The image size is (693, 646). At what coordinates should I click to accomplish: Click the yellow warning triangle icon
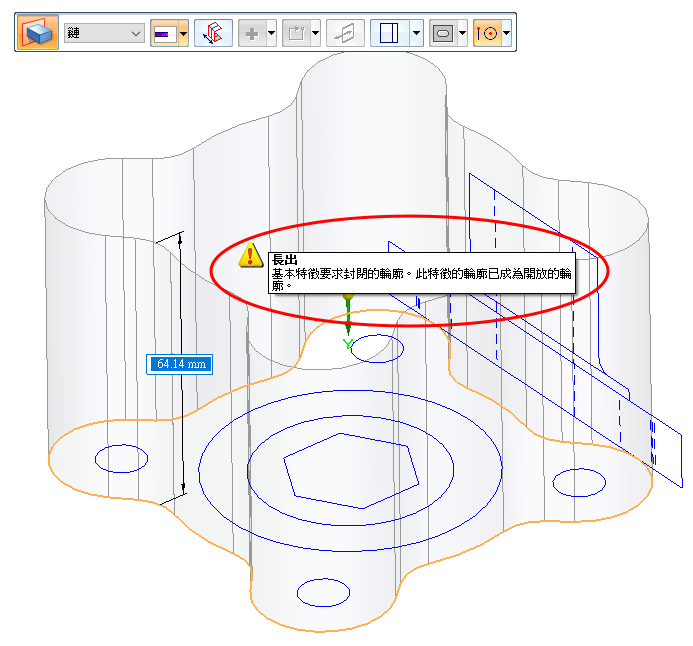point(251,255)
